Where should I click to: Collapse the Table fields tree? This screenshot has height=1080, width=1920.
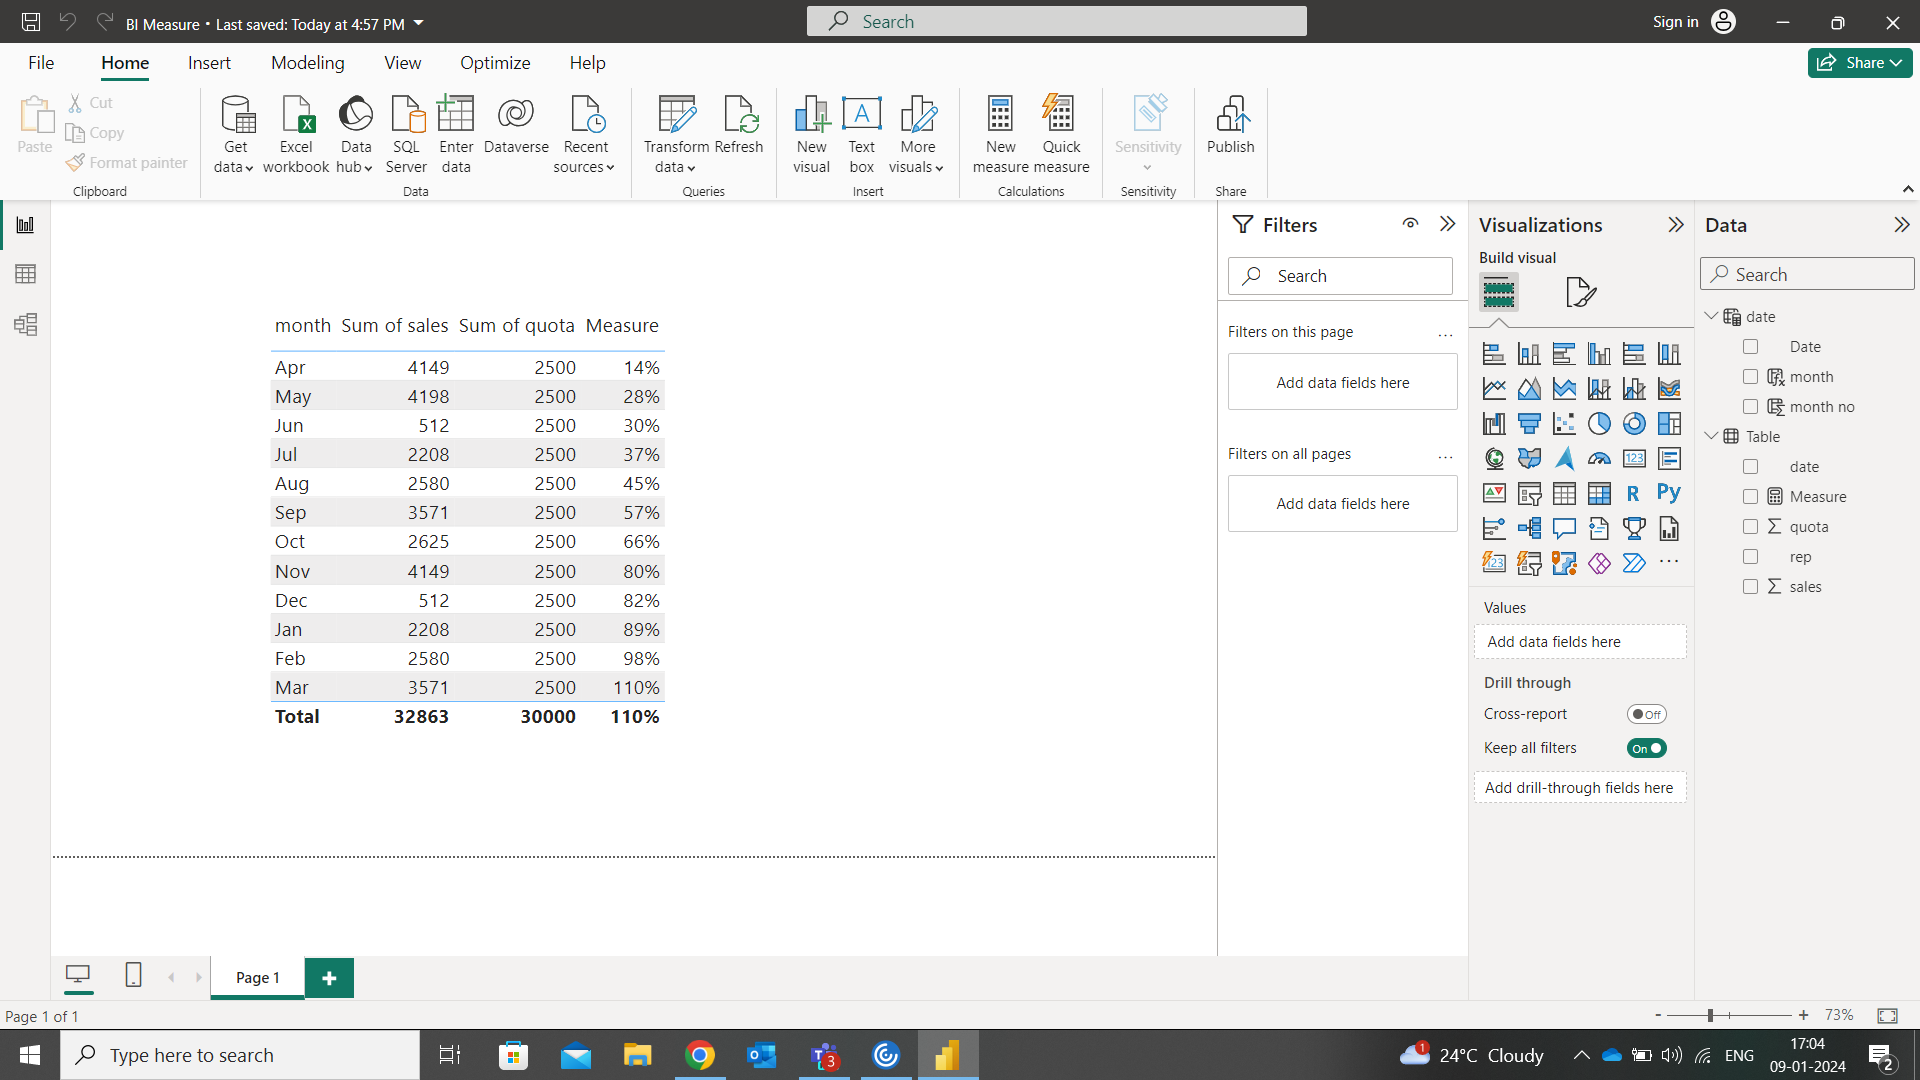[1711, 436]
